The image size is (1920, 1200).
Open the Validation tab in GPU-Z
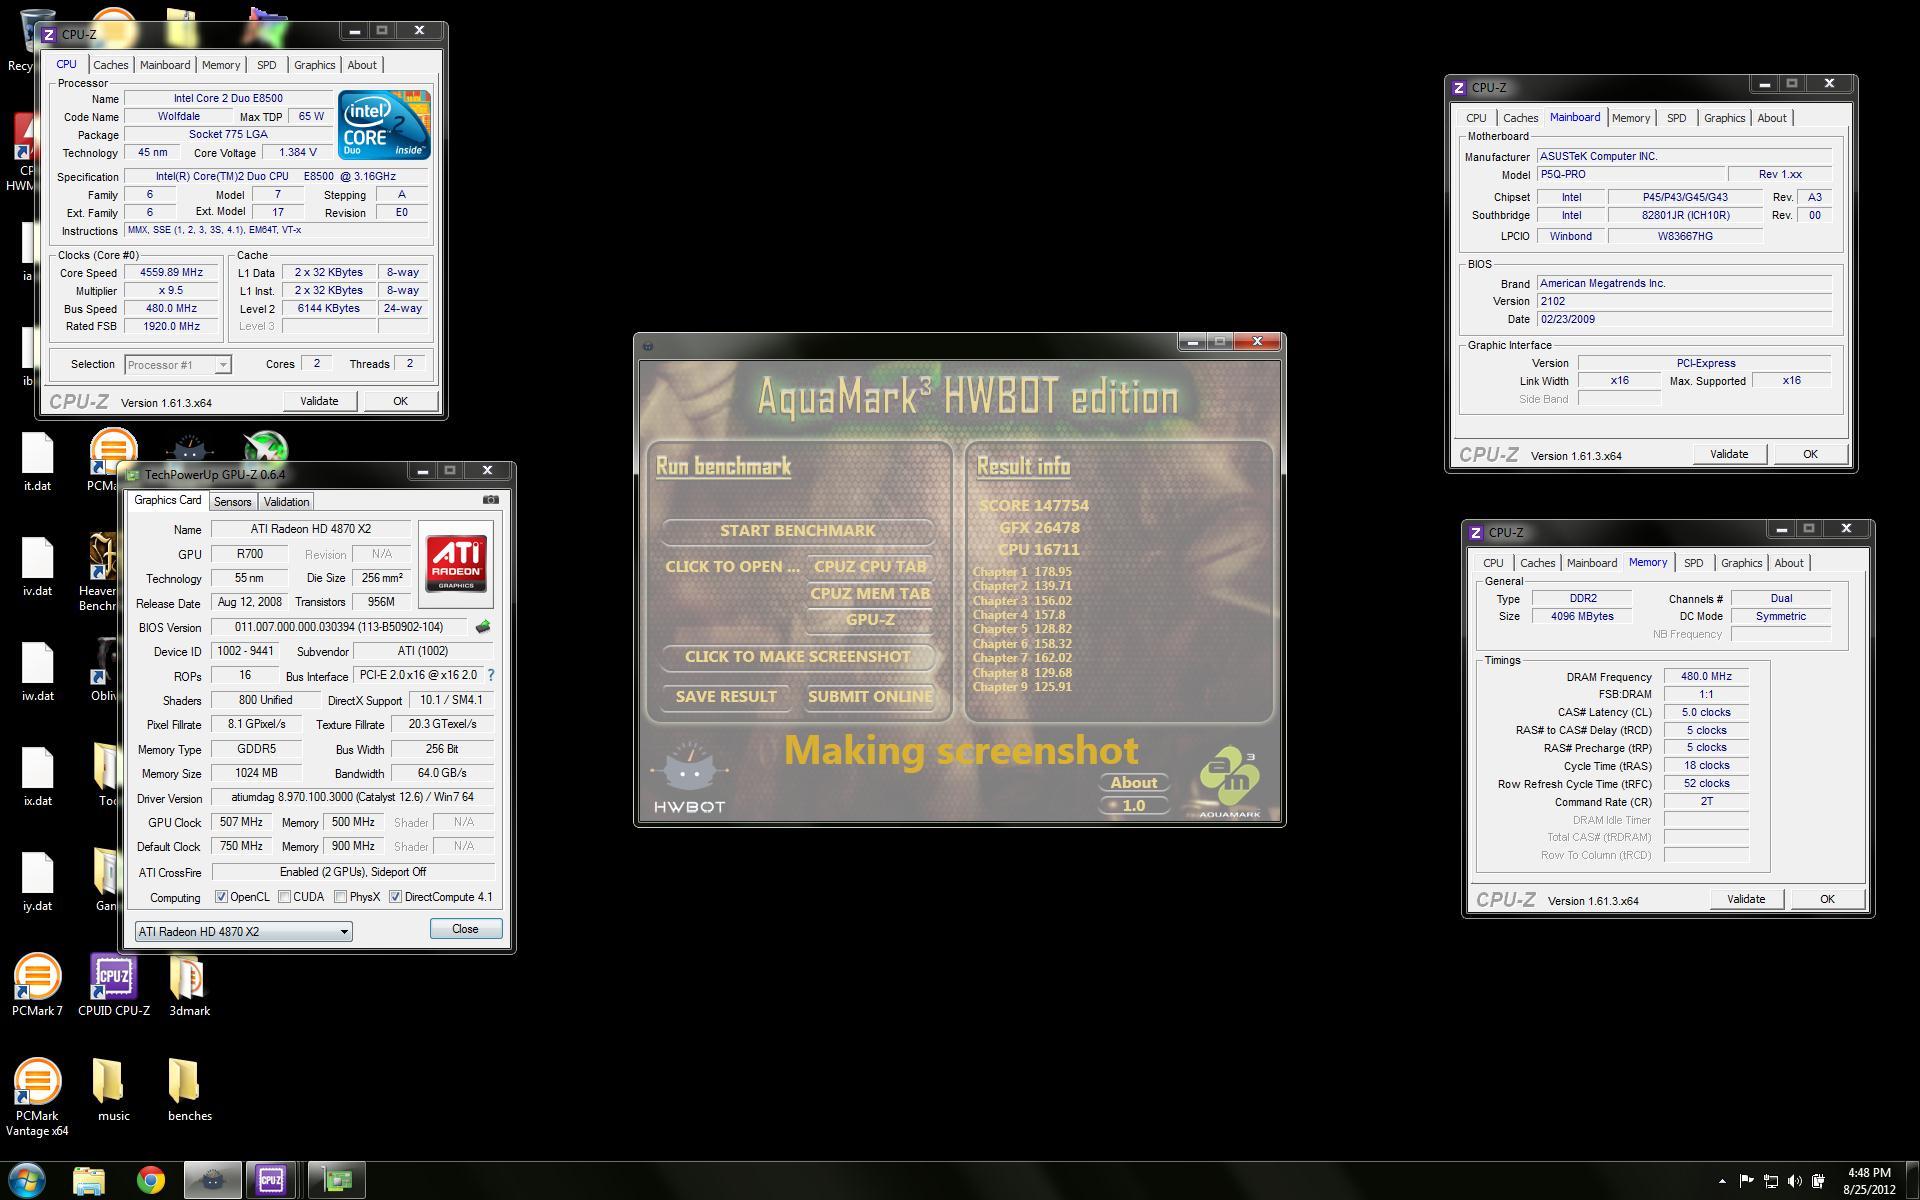pyautogui.click(x=286, y=502)
